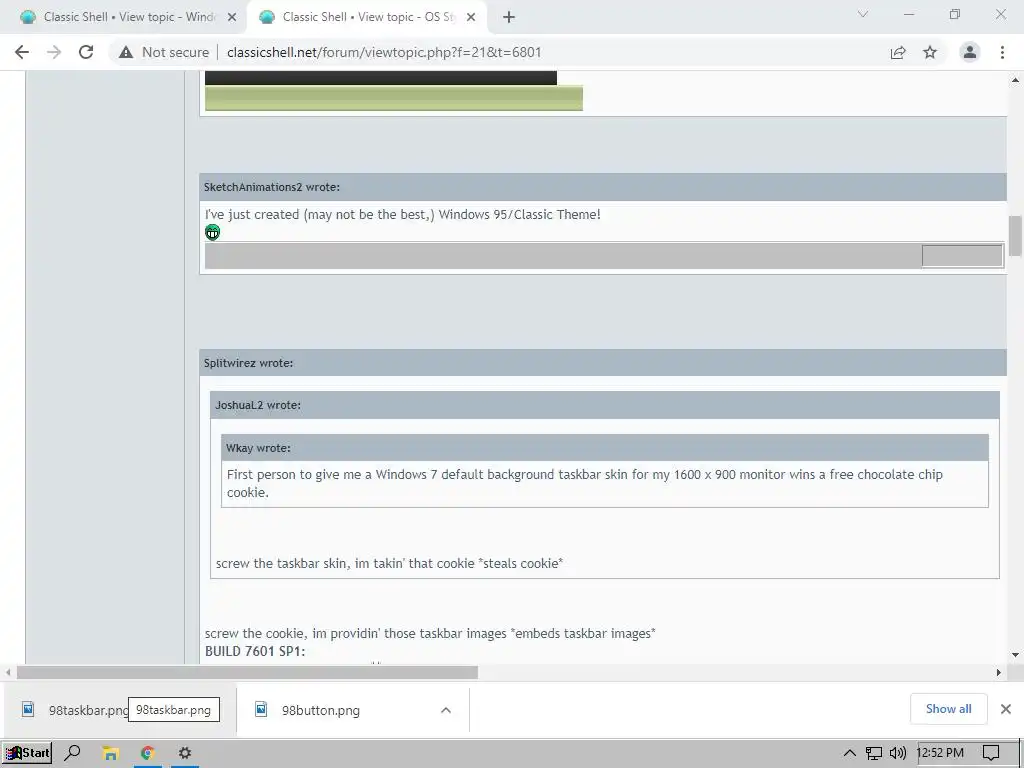Open the Chrome profile avatar menu

coord(970,52)
